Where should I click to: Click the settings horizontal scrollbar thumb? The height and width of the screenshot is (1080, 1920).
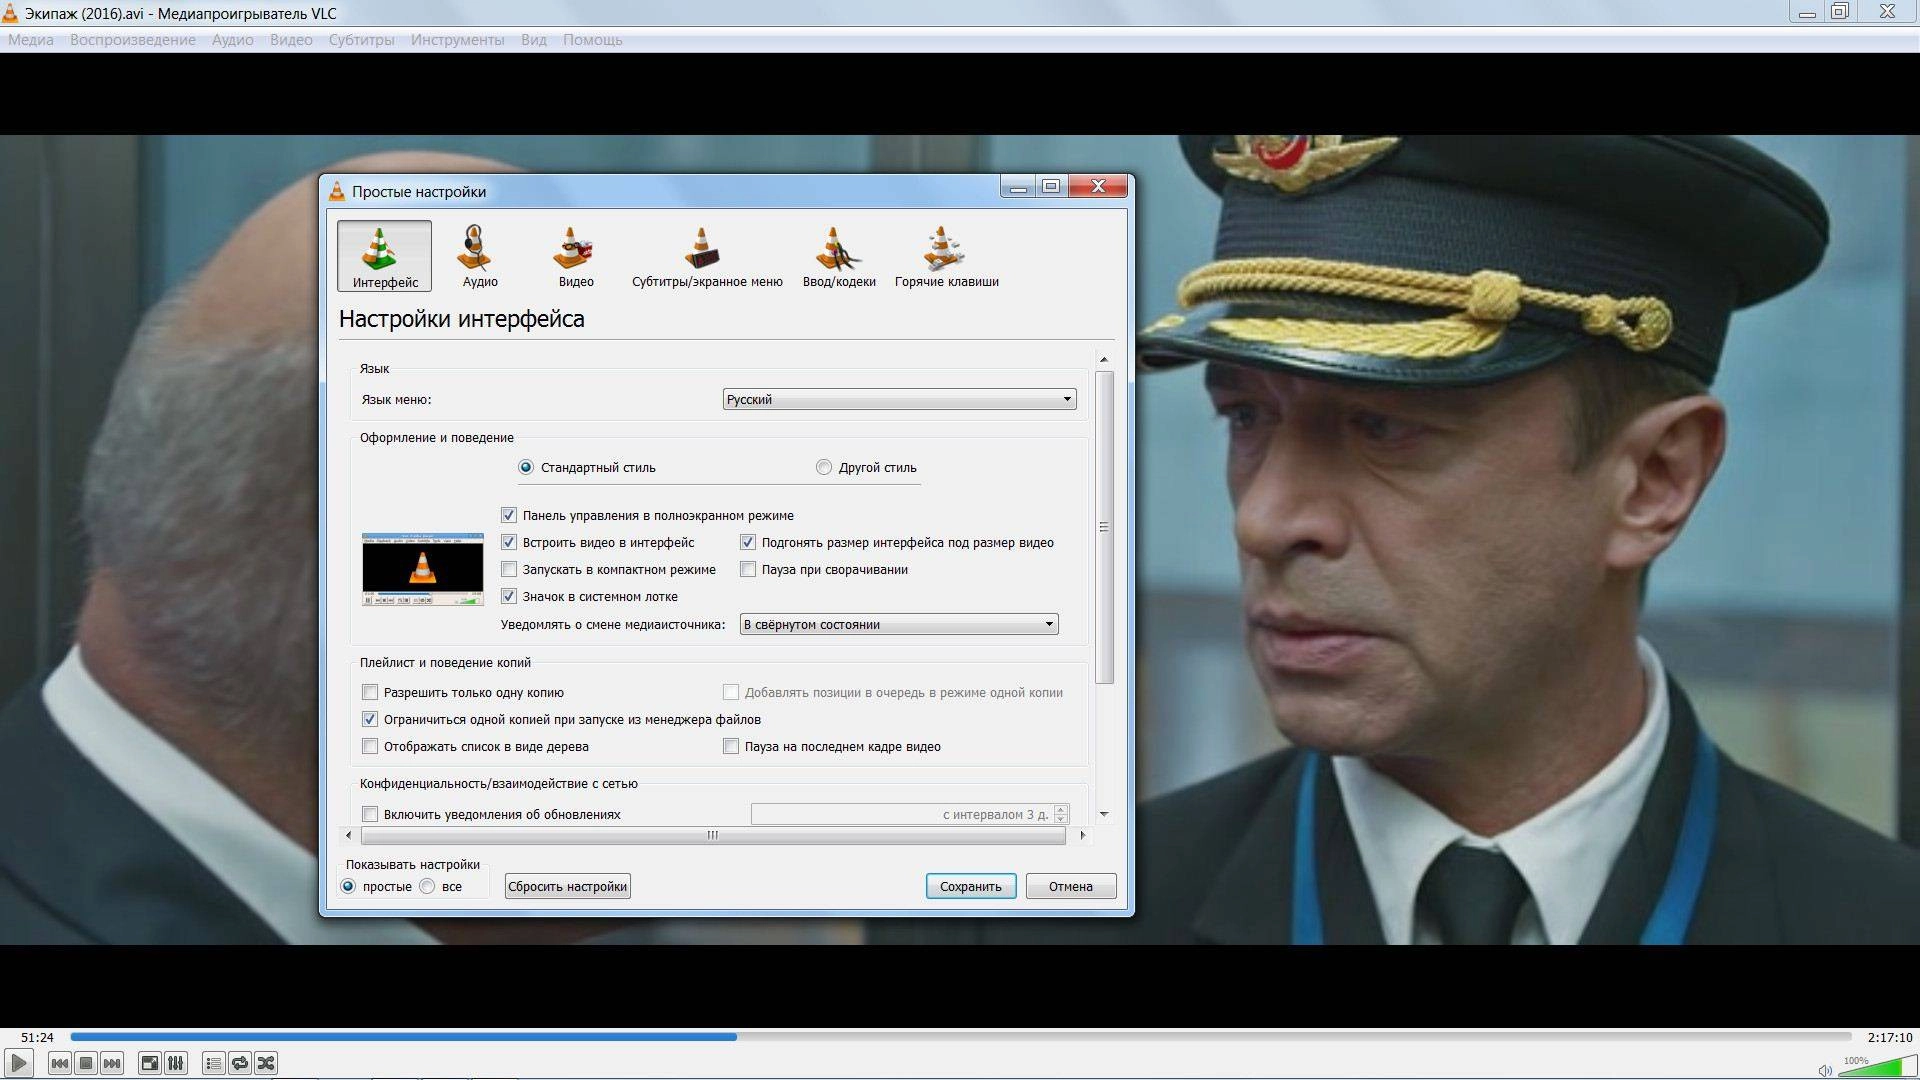(x=712, y=835)
